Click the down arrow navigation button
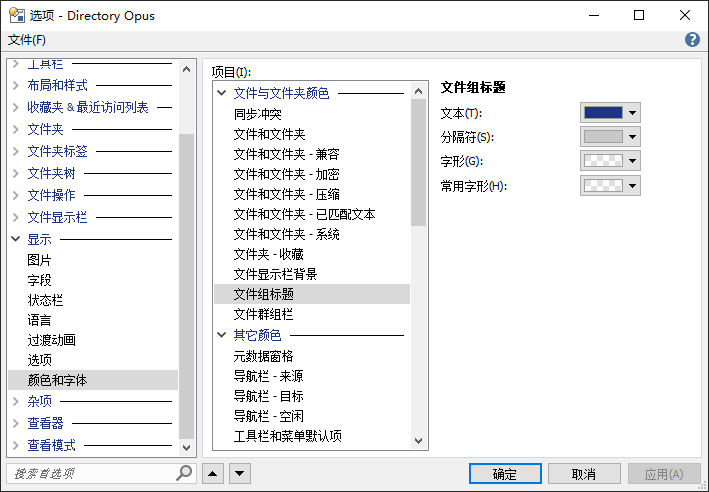Image resolution: width=709 pixels, height=492 pixels. [240, 473]
